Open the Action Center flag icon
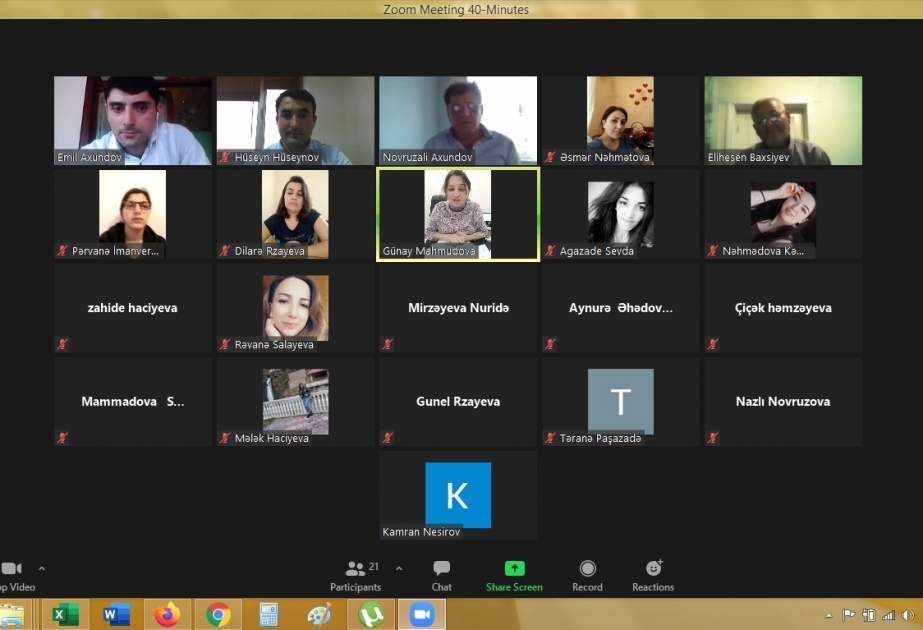 point(848,616)
